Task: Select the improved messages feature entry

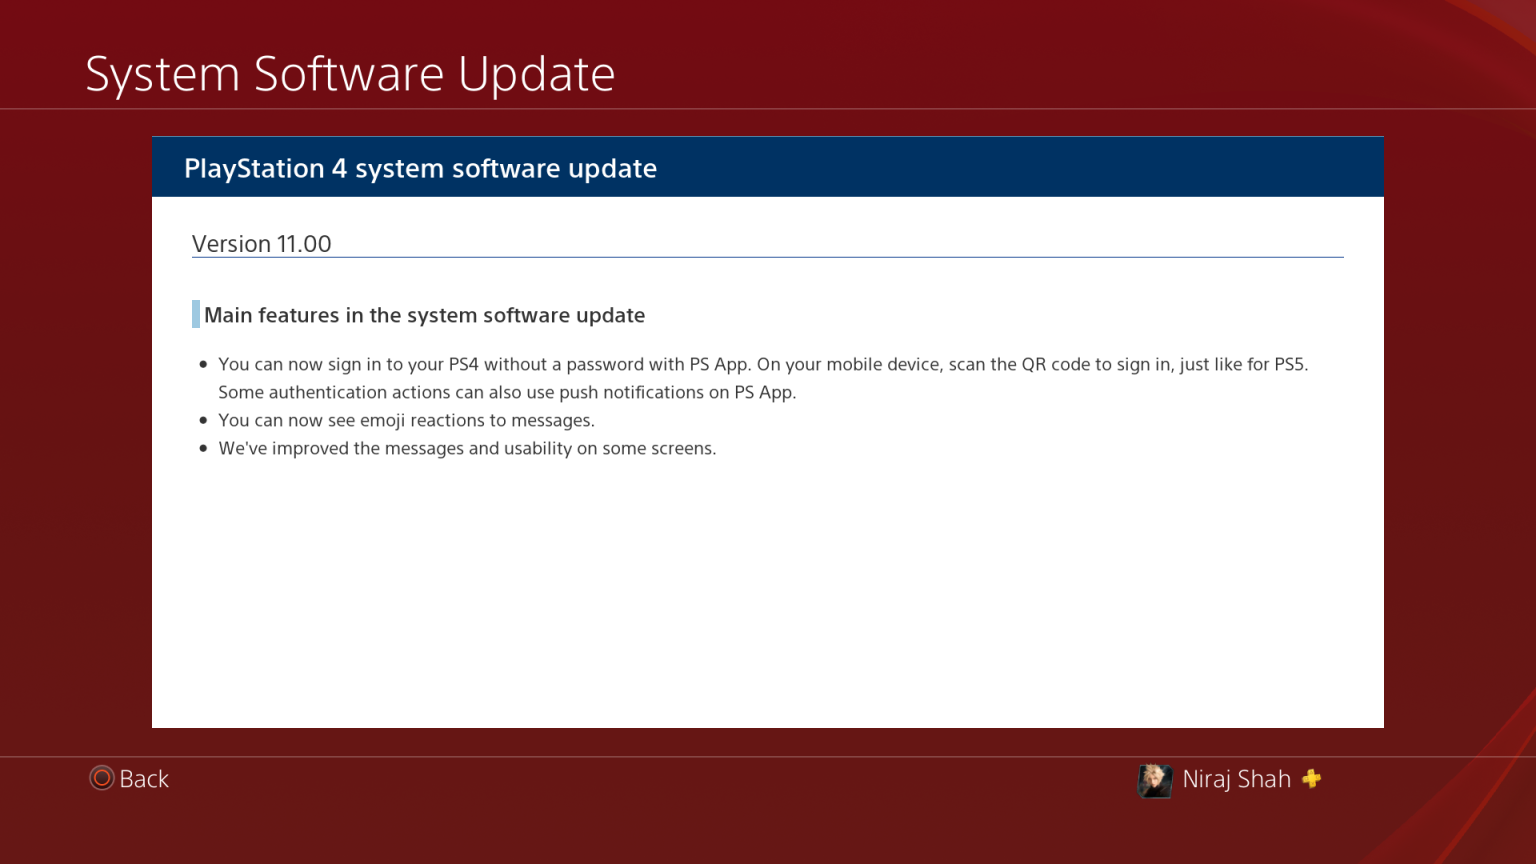Action: (467, 448)
